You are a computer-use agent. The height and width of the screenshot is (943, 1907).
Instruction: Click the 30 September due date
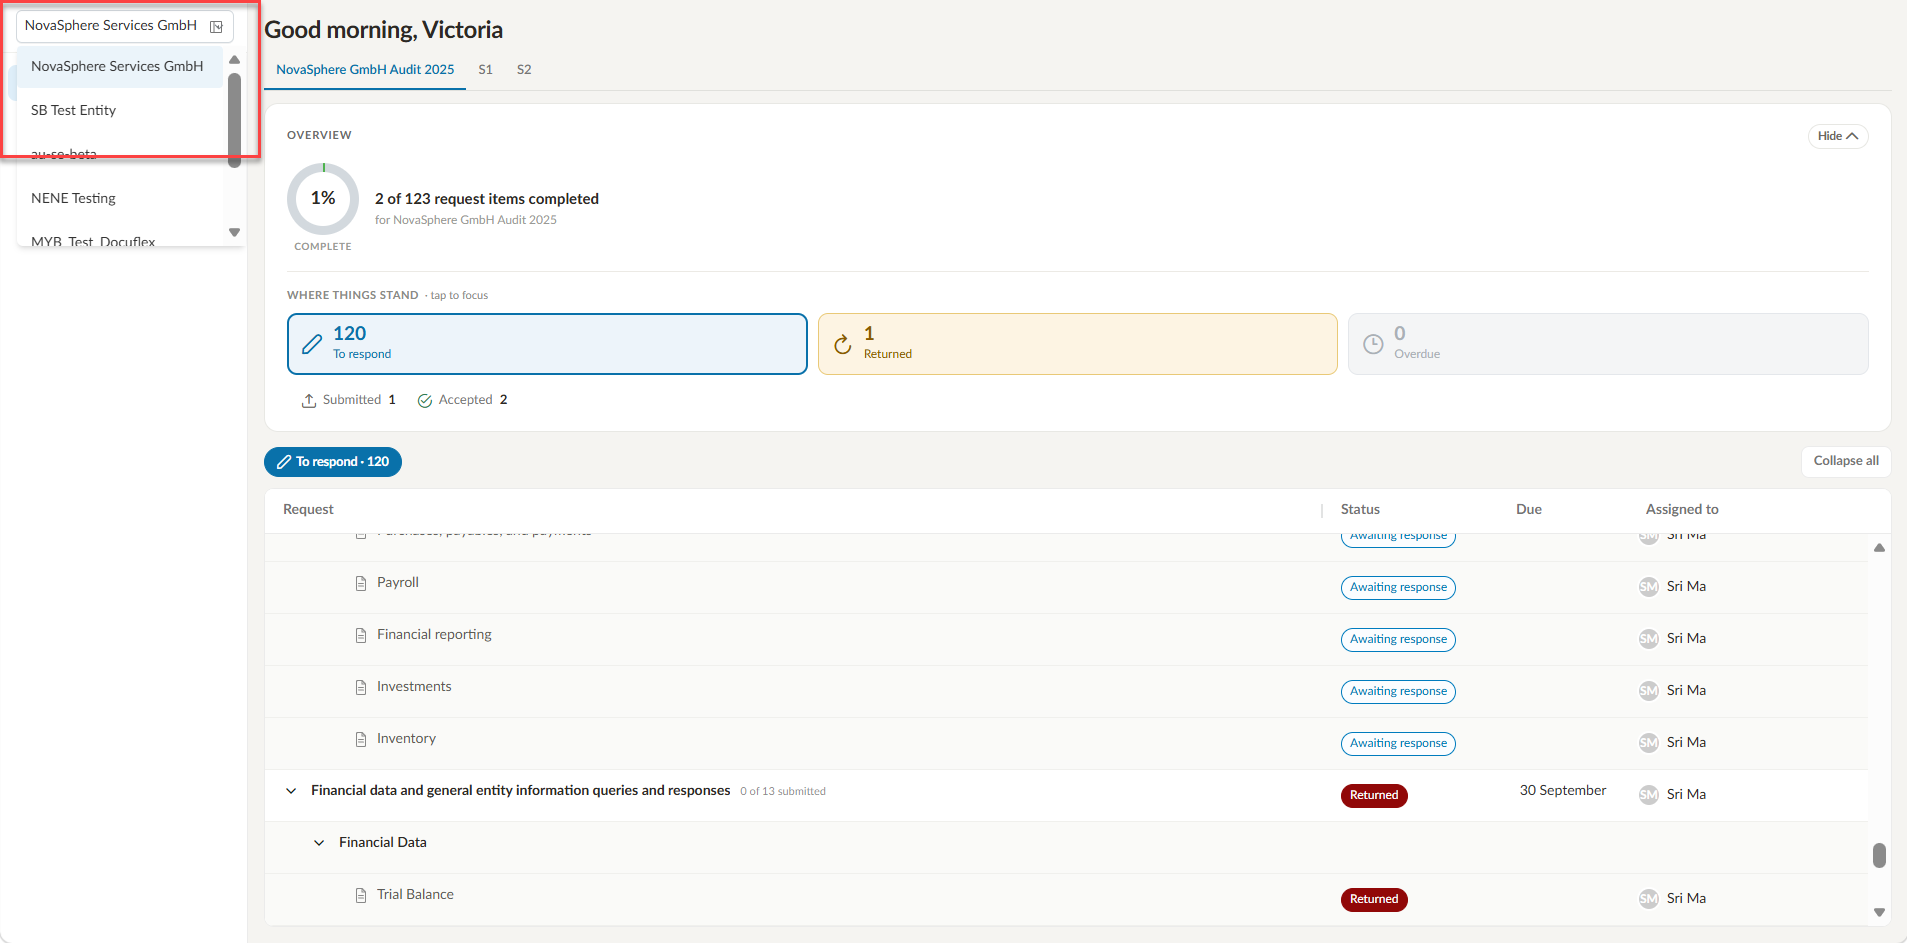click(1563, 790)
